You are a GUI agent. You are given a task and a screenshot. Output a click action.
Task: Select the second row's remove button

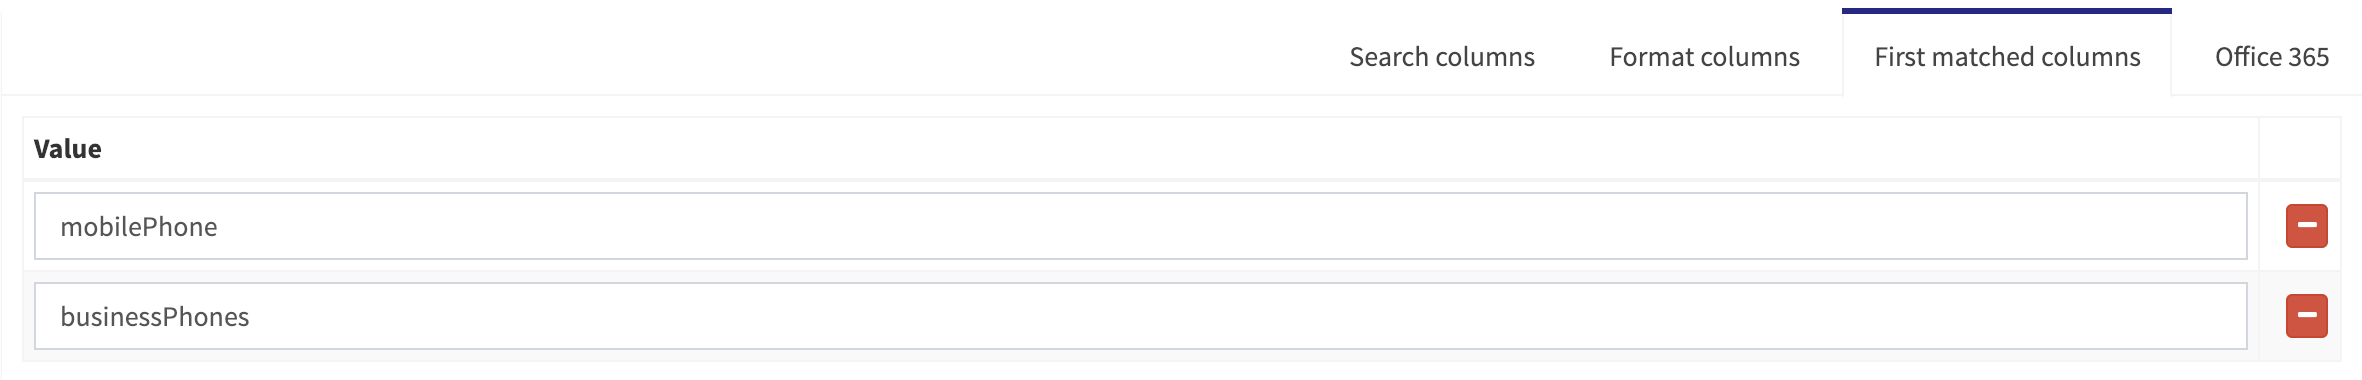(2306, 316)
